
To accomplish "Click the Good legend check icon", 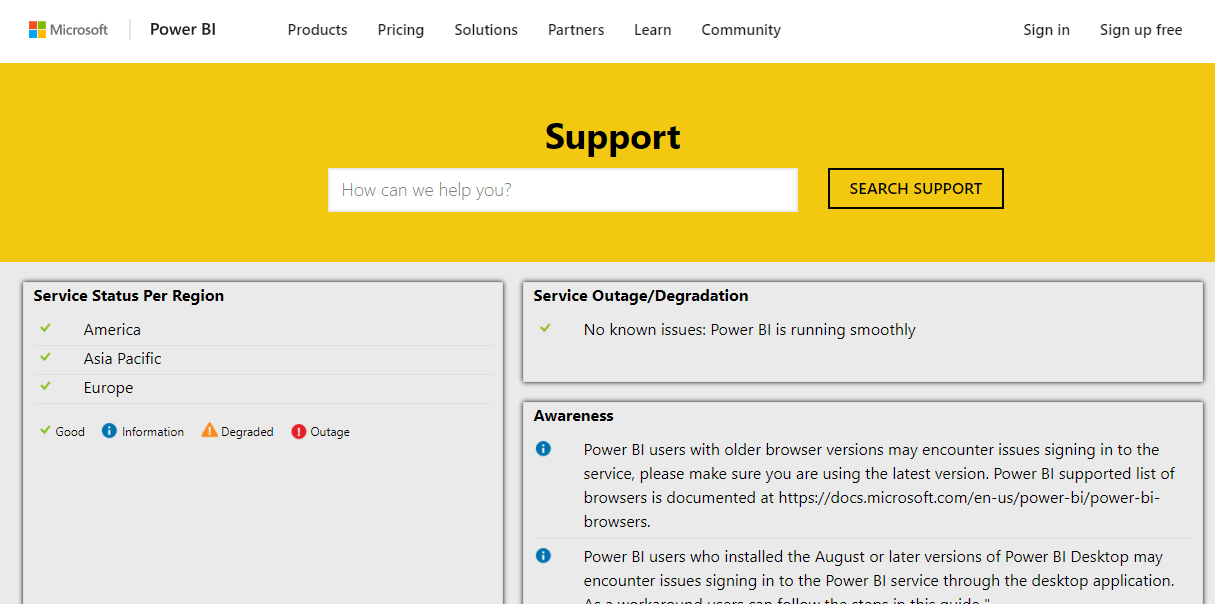I will click(45, 430).
